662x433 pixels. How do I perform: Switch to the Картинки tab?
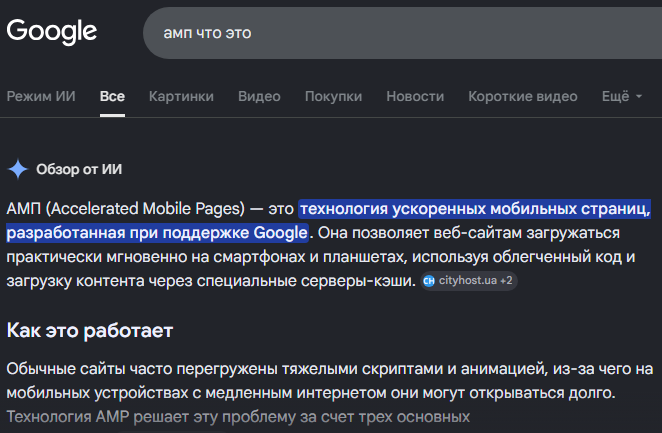coord(181,96)
